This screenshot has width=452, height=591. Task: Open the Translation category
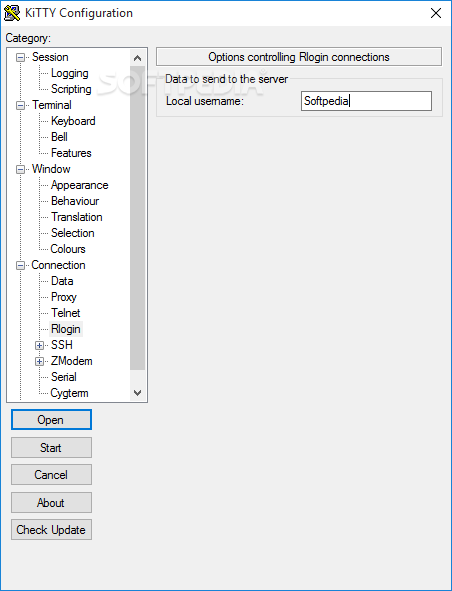pyautogui.click(x=77, y=217)
